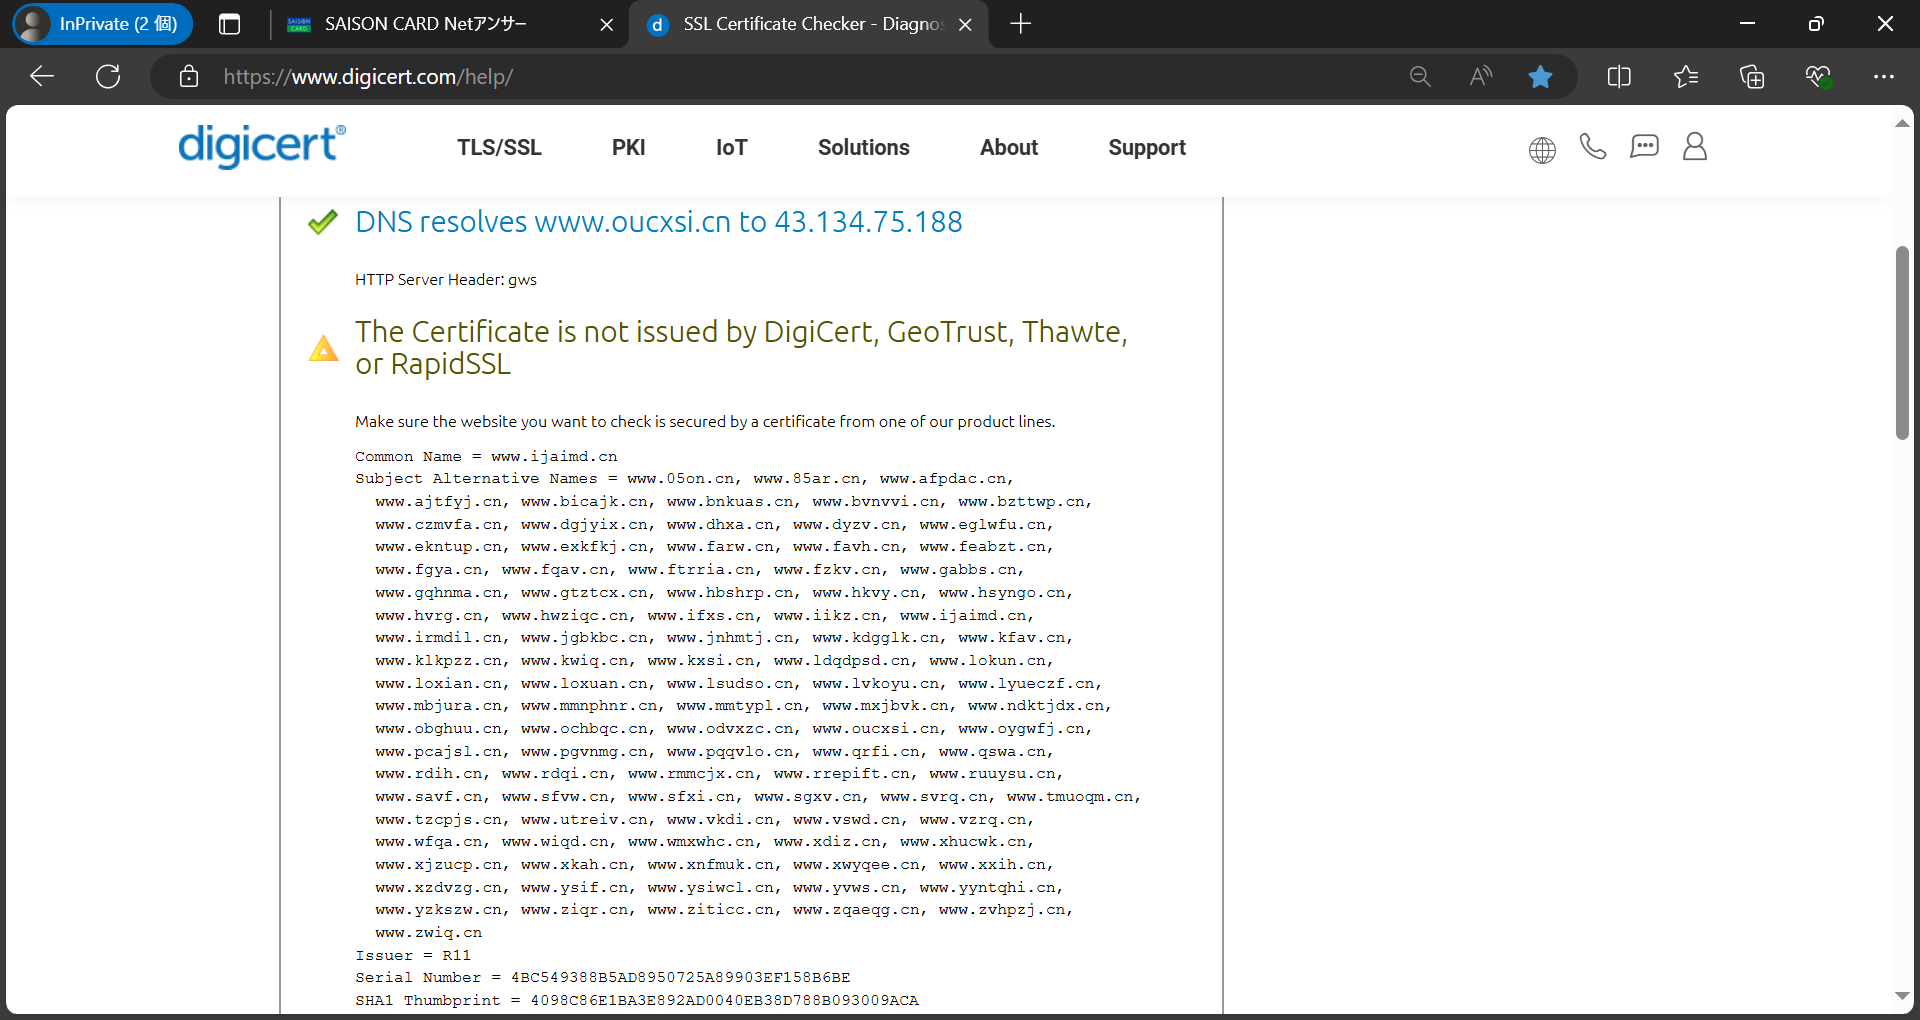Toggle the blue favorite star
Viewport: 1920px width, 1020px height.
coord(1540,77)
